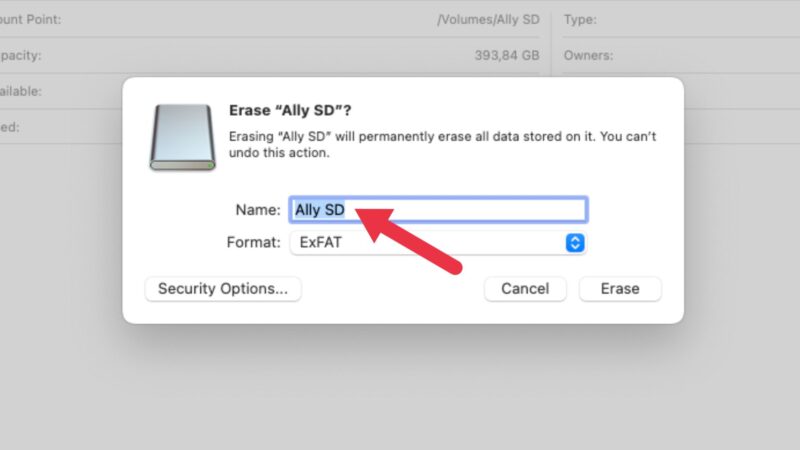Click the 393,84 GB capacity value
This screenshot has width=800, height=450.
coord(507,56)
